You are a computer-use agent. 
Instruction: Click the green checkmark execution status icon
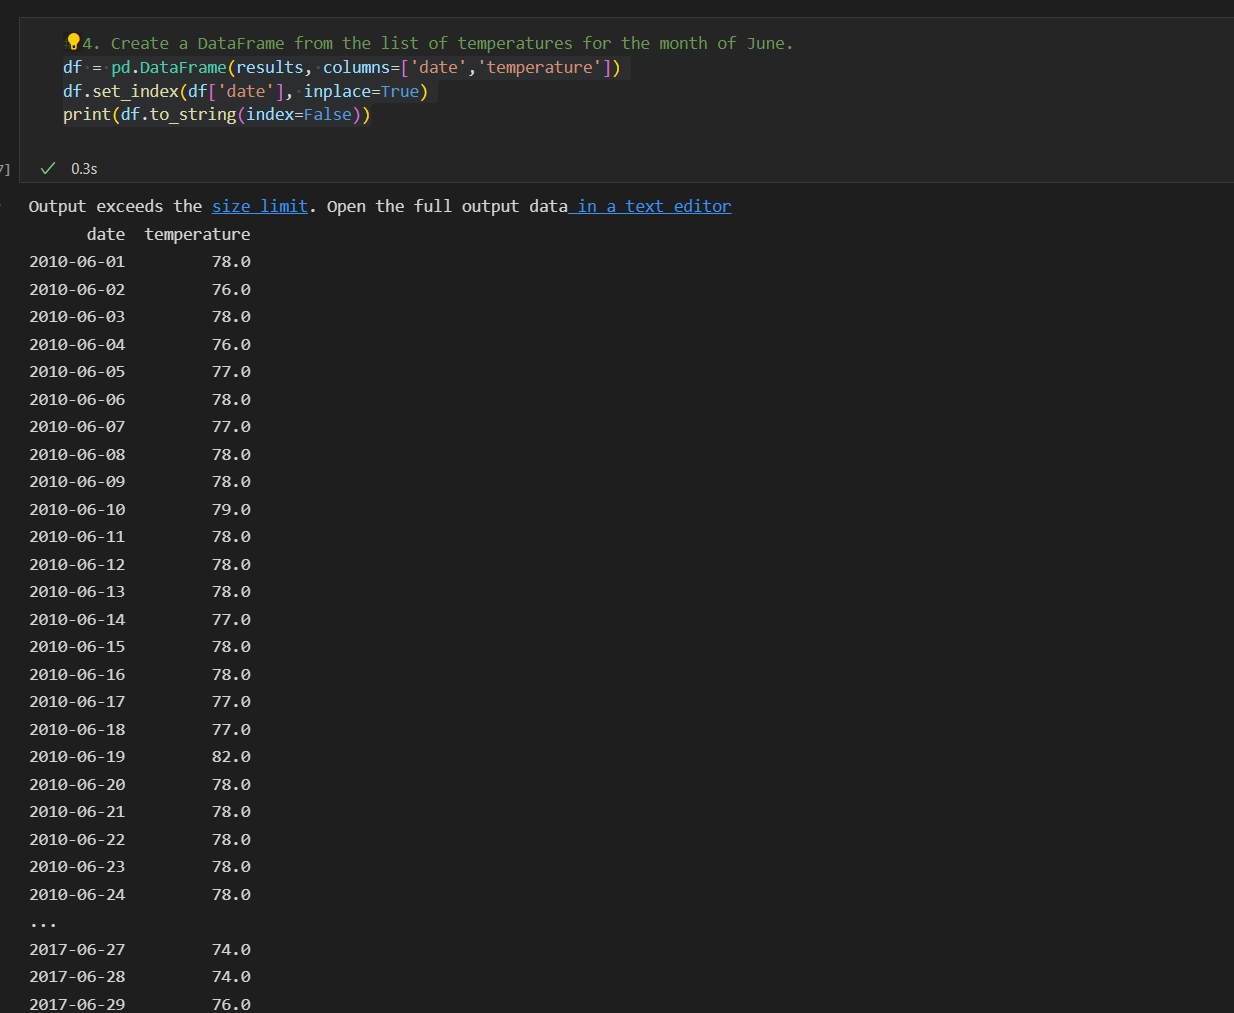[x=47, y=168]
